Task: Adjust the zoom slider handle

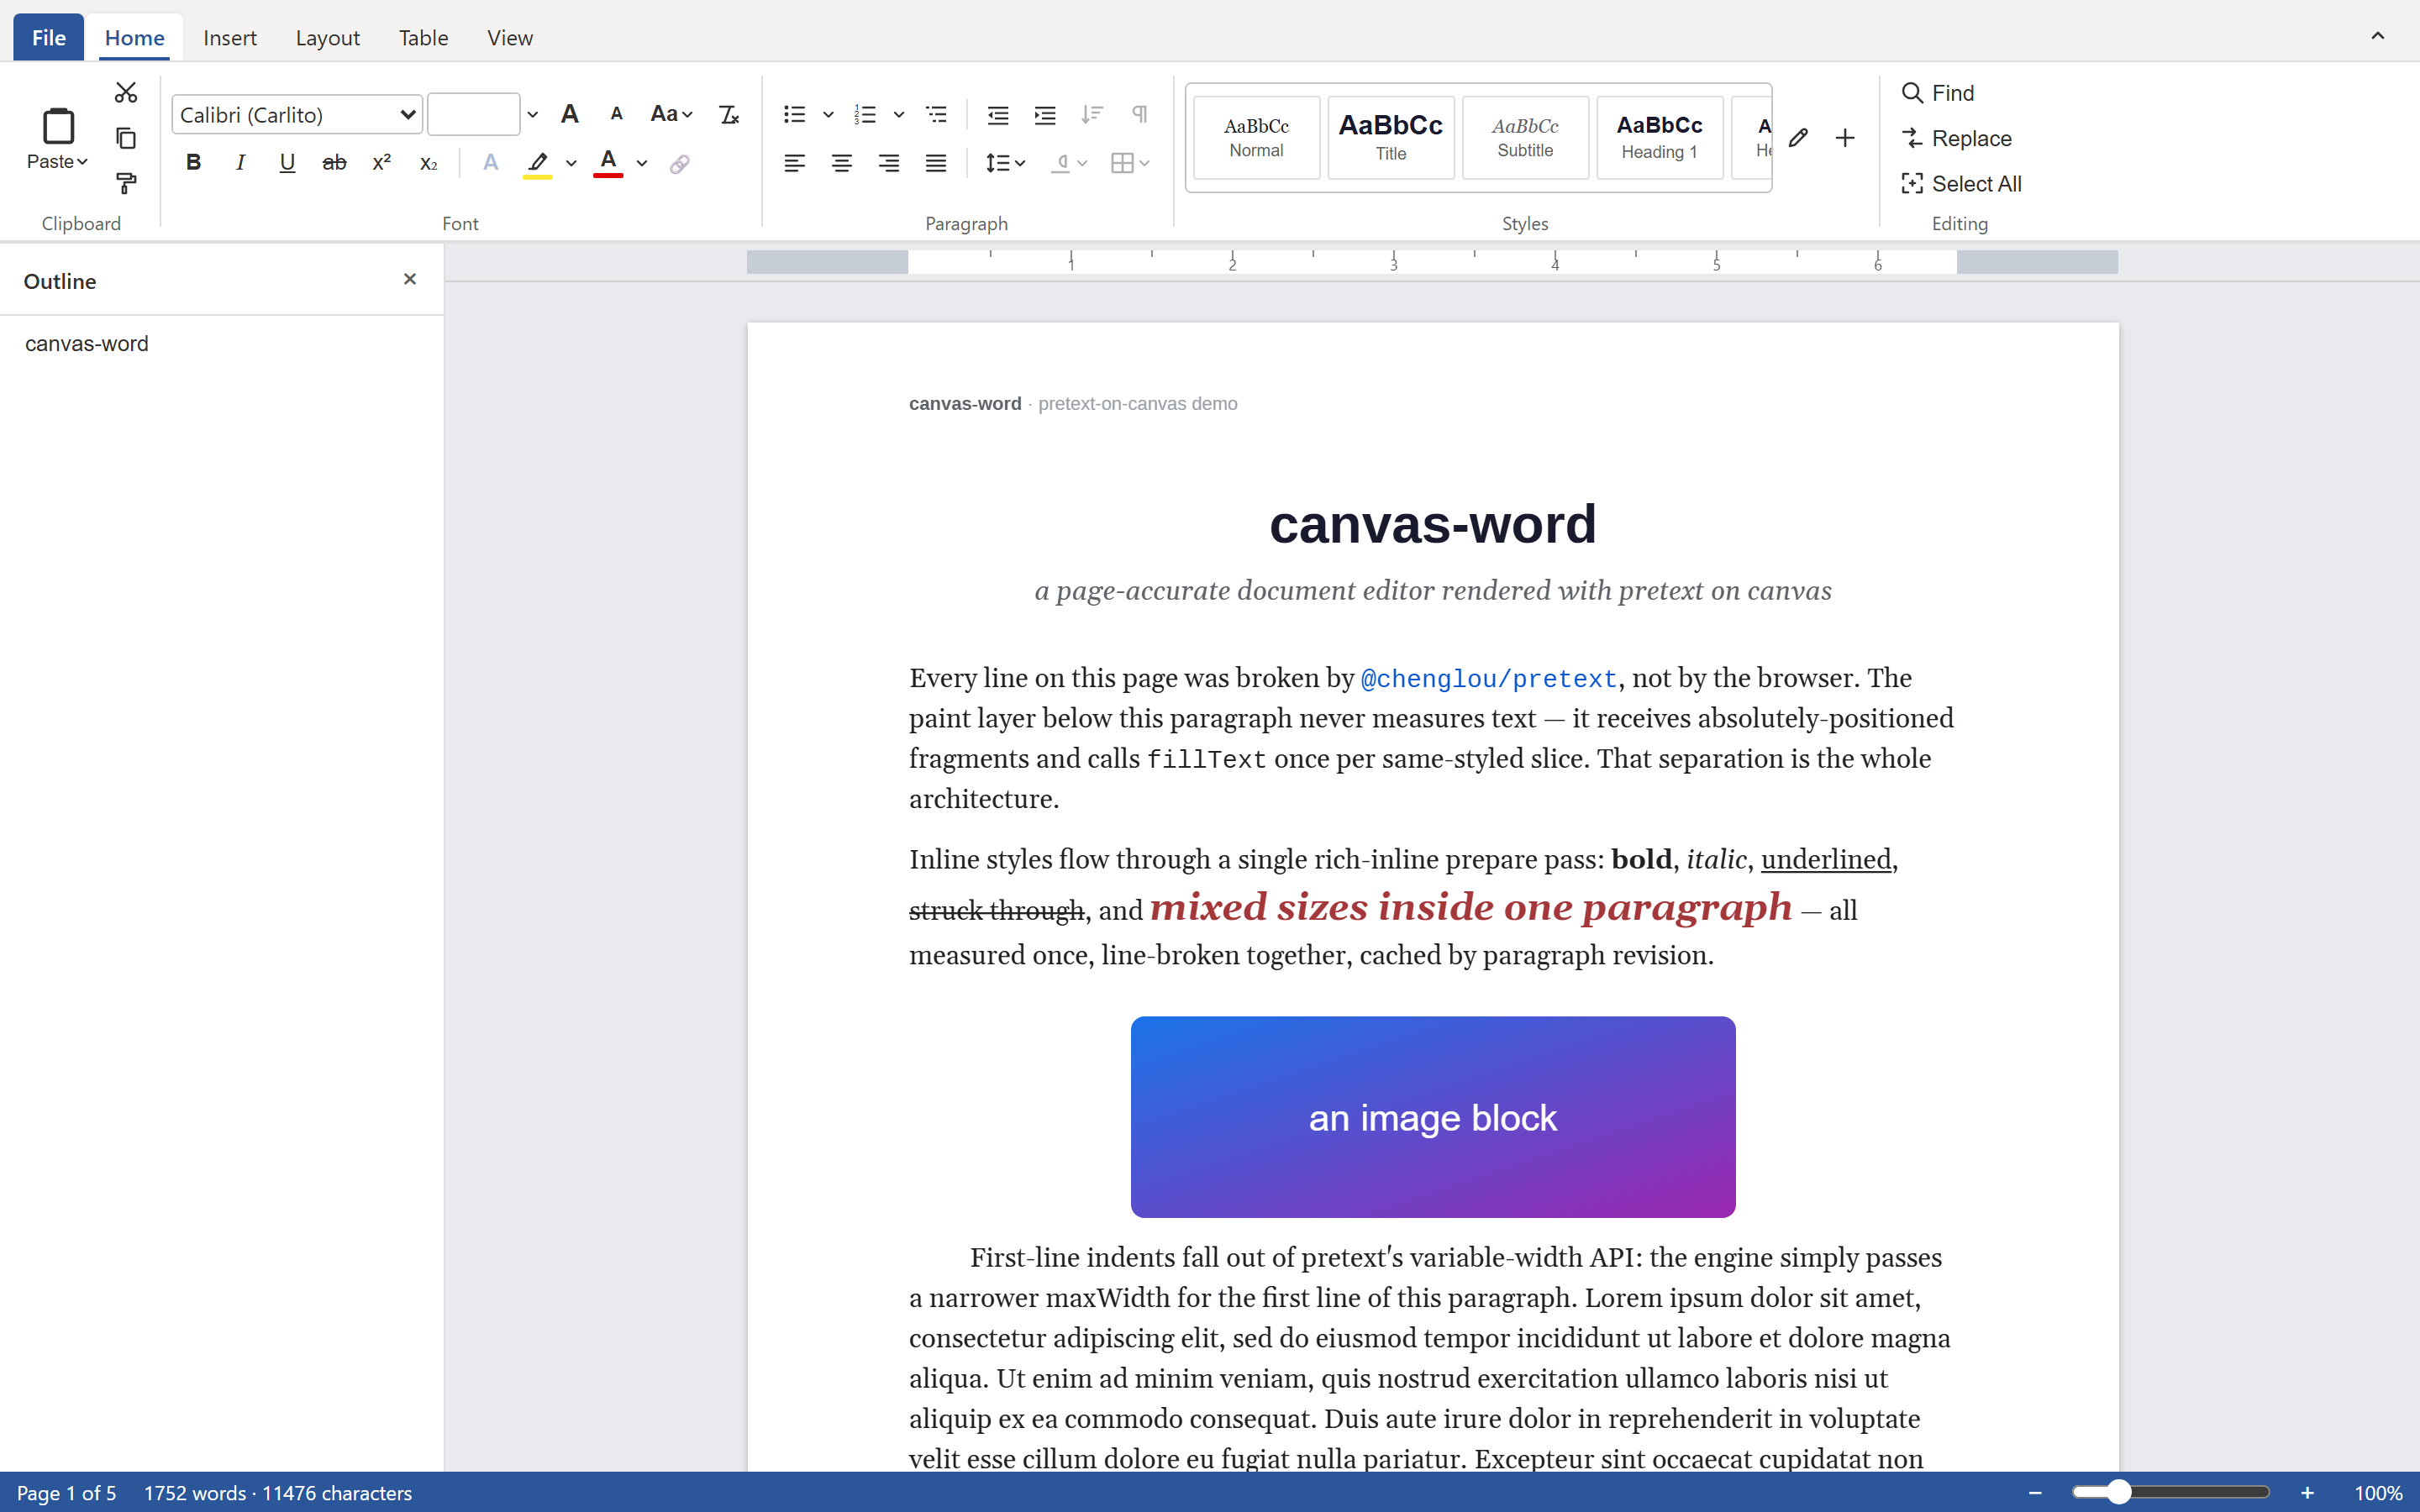Action: pyautogui.click(x=2118, y=1492)
